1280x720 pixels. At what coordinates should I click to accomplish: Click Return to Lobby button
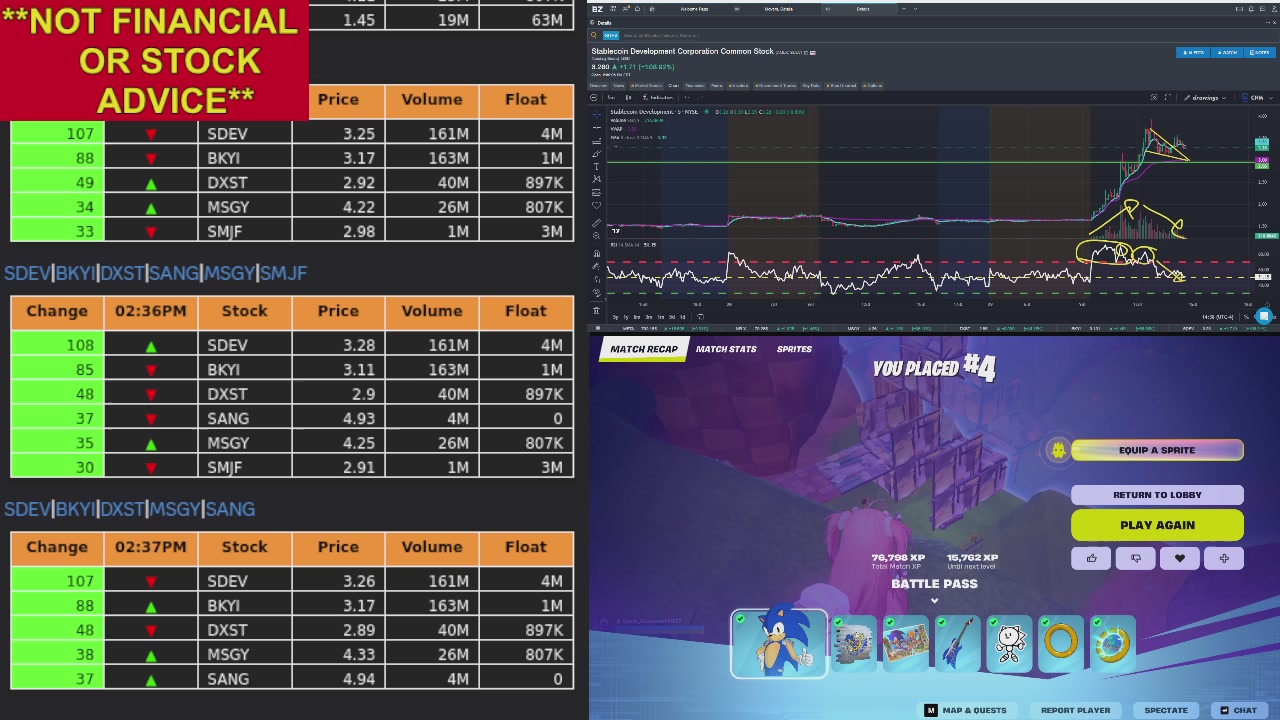(x=1157, y=495)
